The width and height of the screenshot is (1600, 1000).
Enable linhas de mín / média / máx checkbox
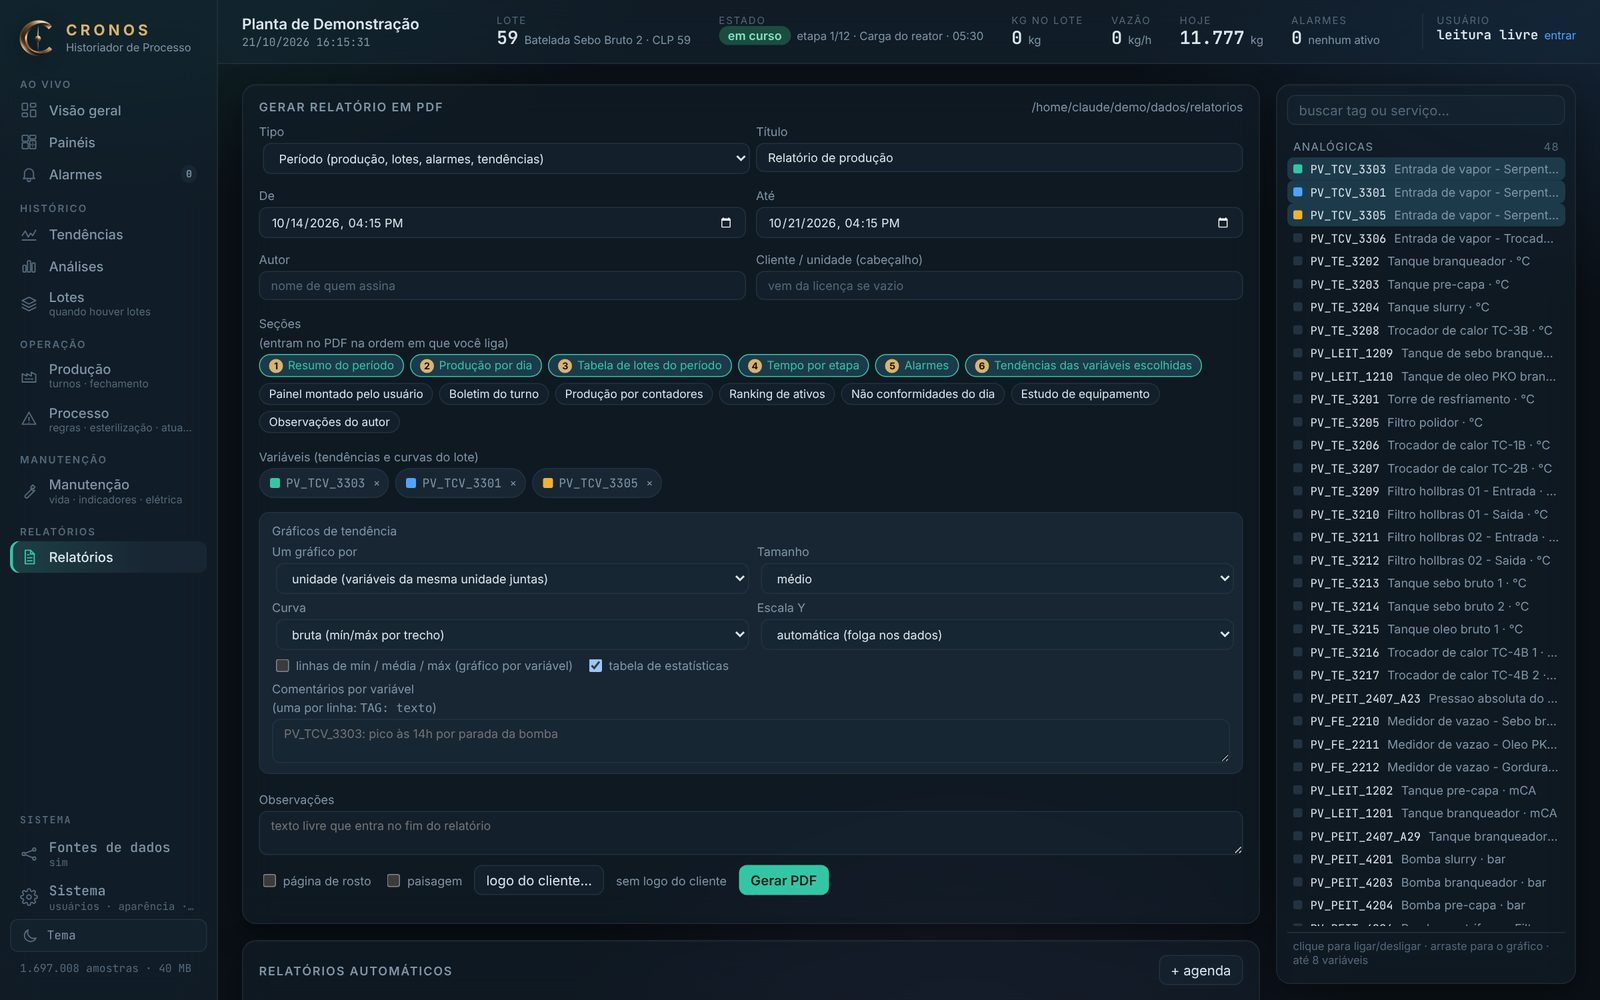pyautogui.click(x=282, y=666)
